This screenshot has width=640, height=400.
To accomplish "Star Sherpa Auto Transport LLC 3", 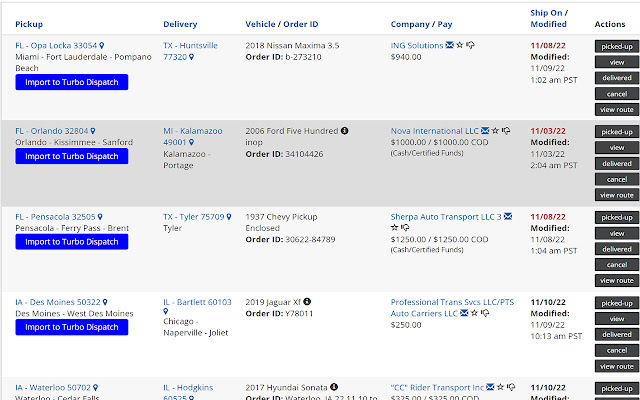I will coord(394,228).
